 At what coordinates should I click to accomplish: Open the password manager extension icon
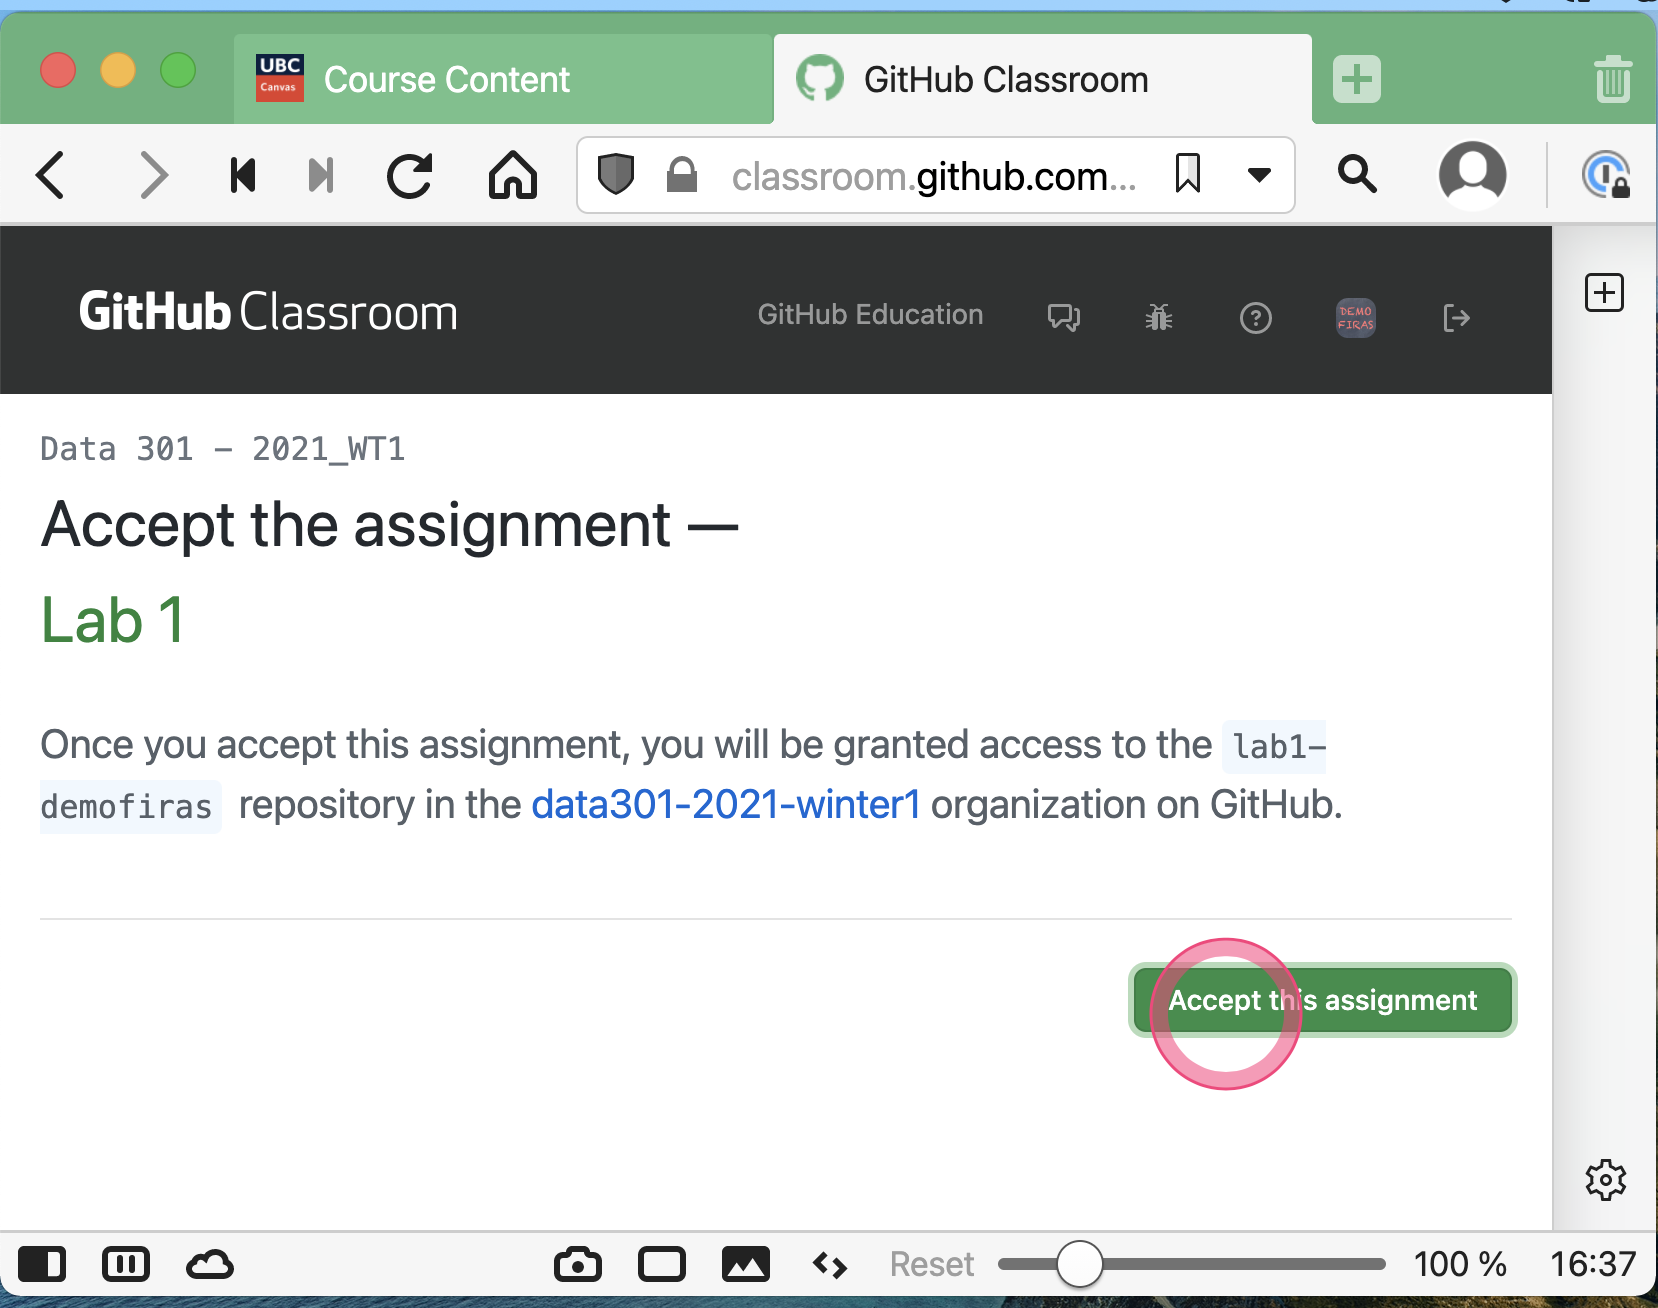click(x=1606, y=175)
